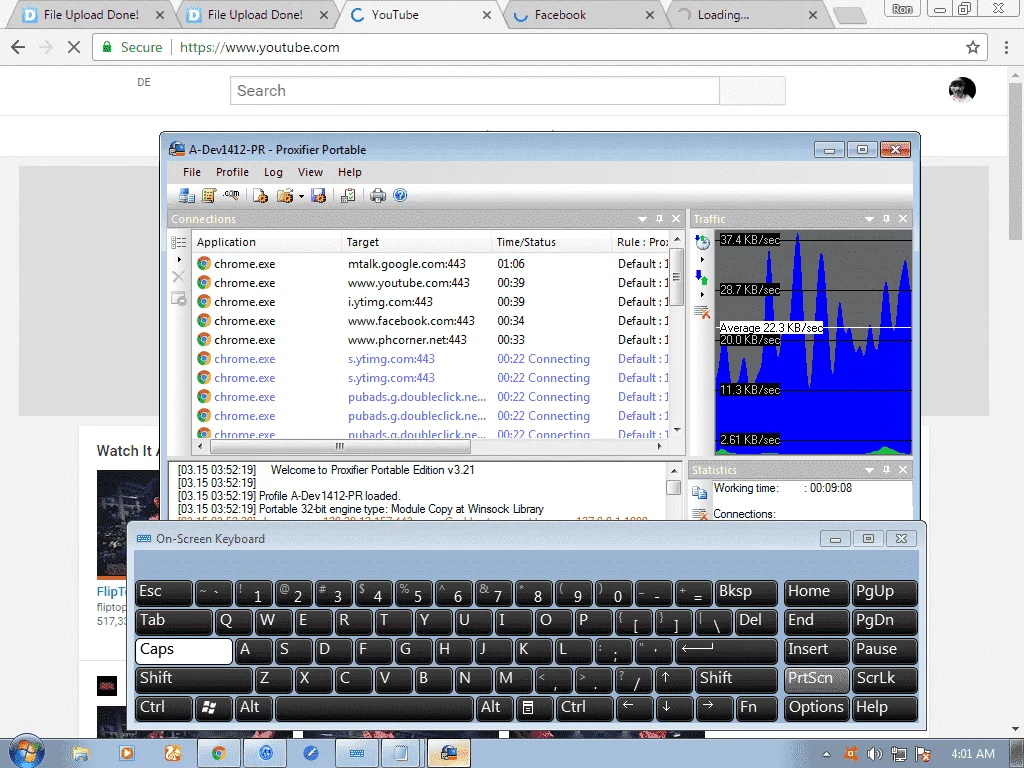Click the Print toolbar icon in Proxifier
This screenshot has height=768, width=1024.
(x=377, y=195)
